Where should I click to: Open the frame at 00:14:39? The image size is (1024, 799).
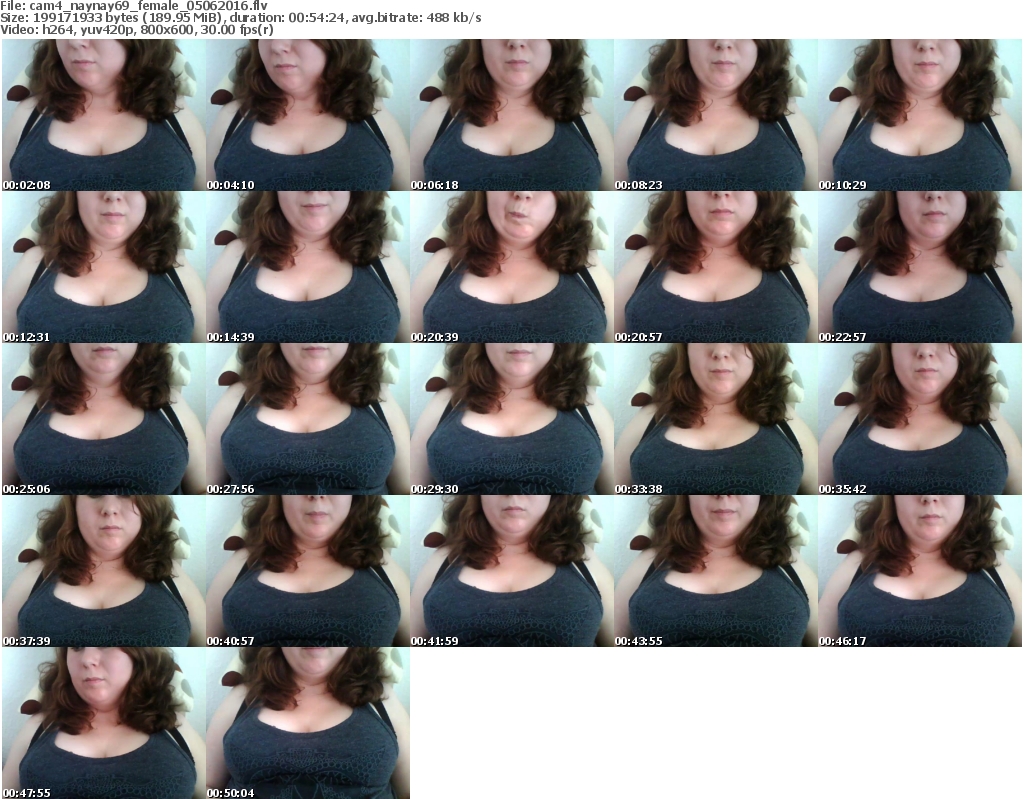[308, 267]
